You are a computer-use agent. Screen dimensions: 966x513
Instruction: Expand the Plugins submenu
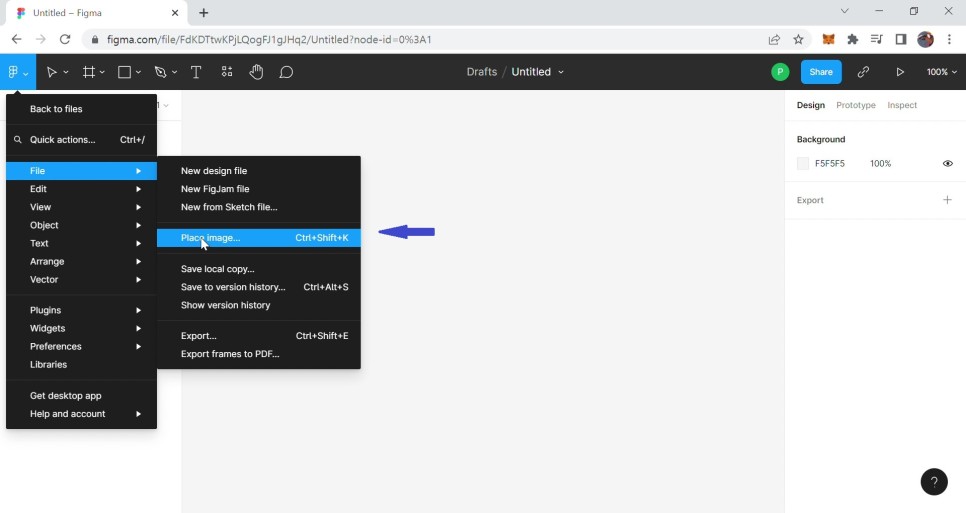(81, 310)
